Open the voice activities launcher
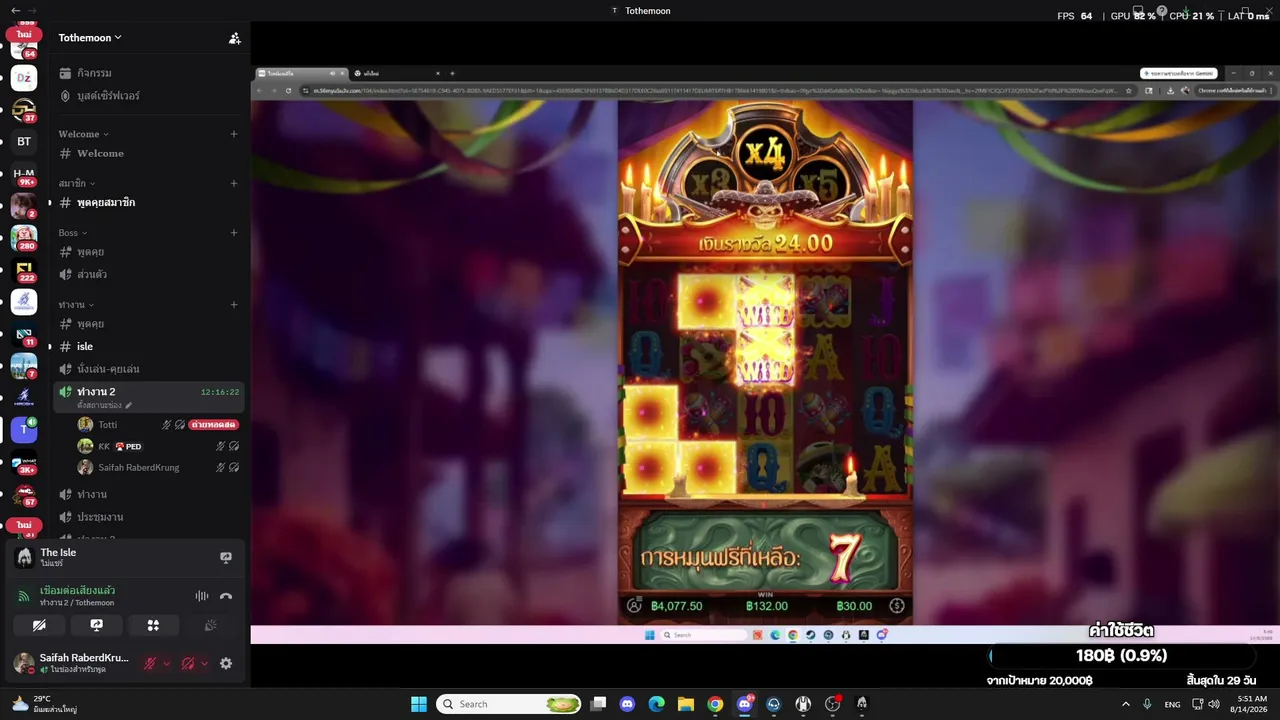This screenshot has width=1280, height=720. coord(153,625)
